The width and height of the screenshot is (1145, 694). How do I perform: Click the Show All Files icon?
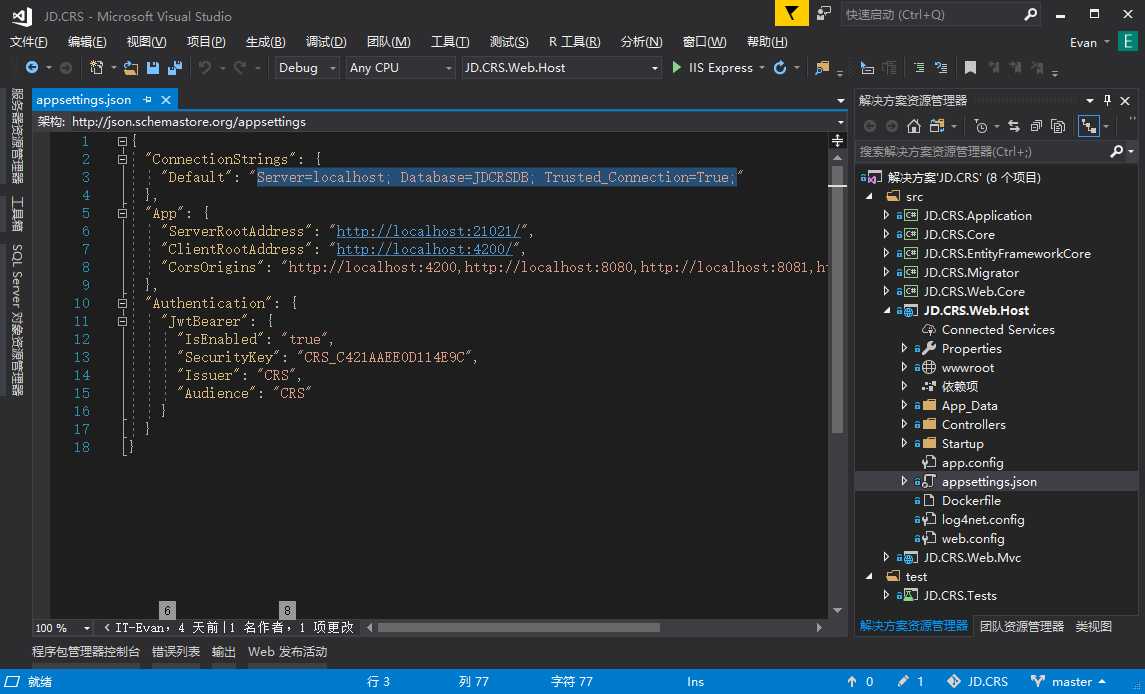(1057, 126)
